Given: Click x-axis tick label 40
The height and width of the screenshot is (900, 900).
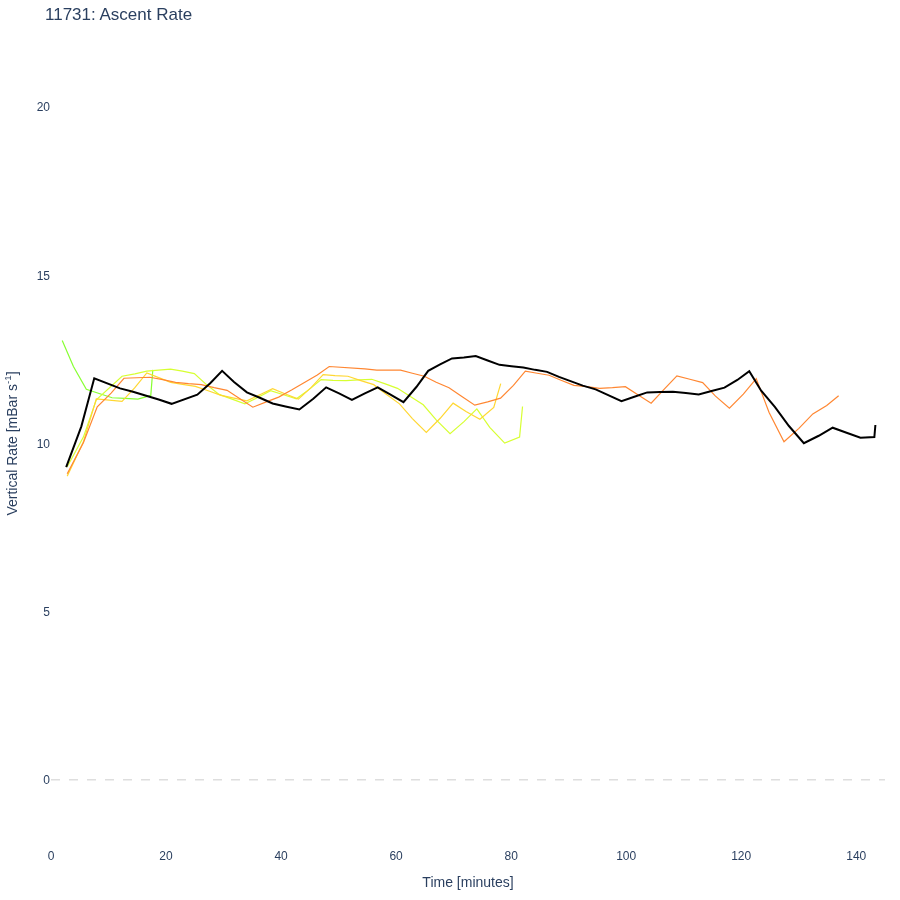Looking at the screenshot, I should (281, 856).
